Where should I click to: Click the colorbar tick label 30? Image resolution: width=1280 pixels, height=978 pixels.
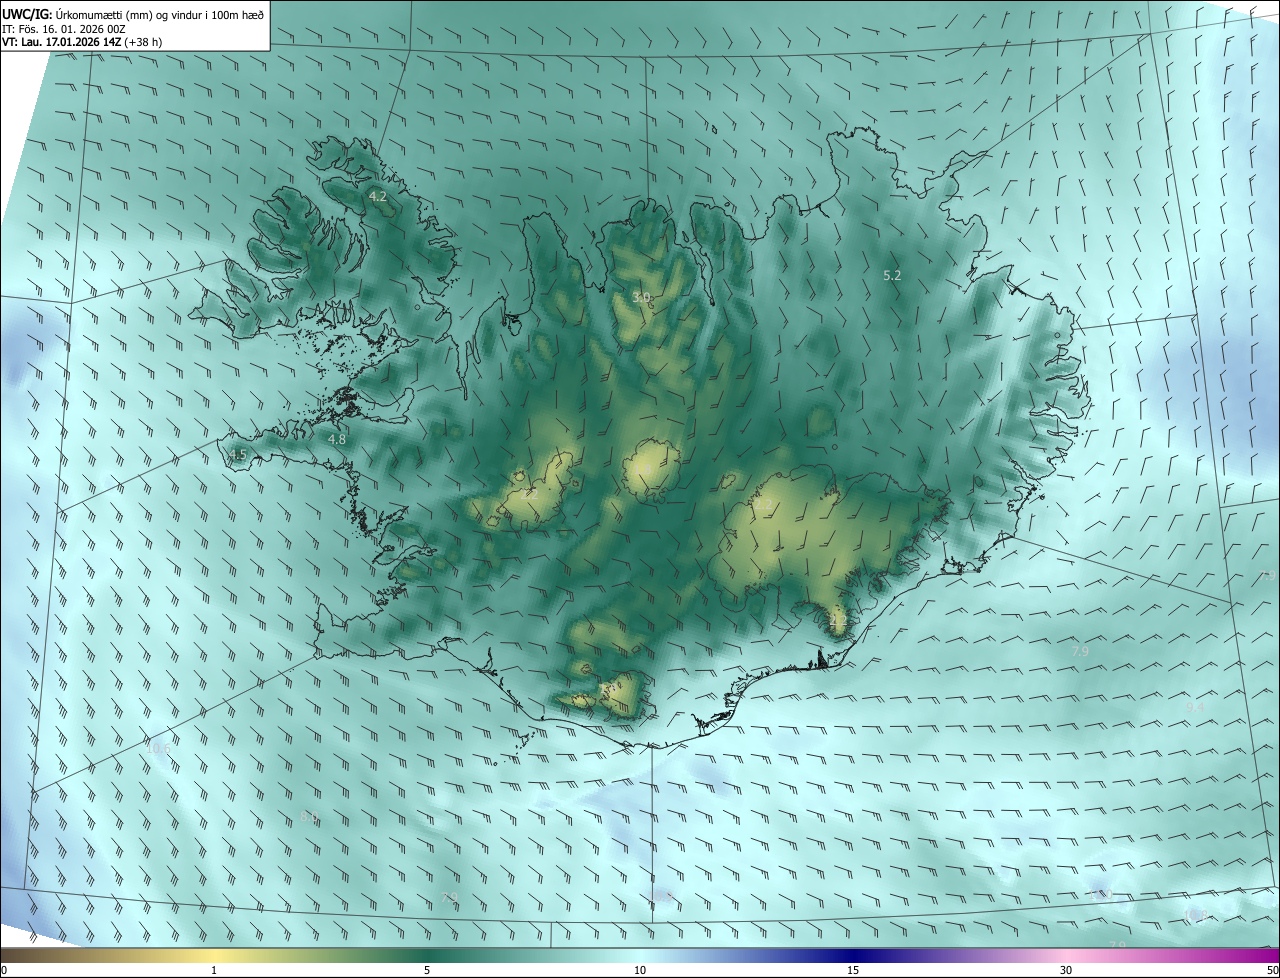[1066, 970]
